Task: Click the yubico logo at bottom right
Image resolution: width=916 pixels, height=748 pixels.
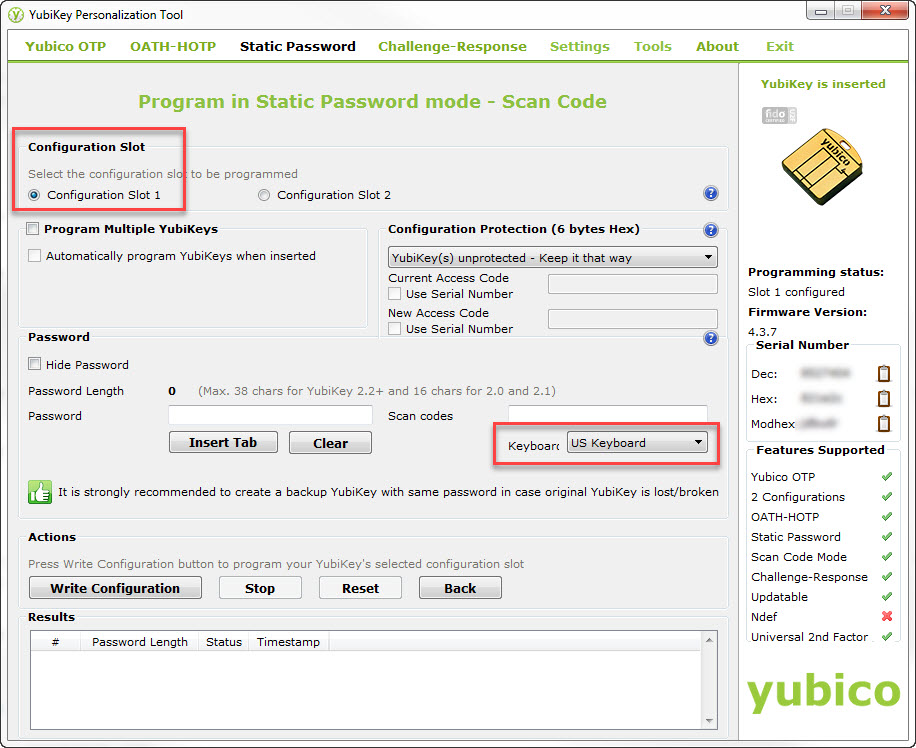Action: click(822, 692)
